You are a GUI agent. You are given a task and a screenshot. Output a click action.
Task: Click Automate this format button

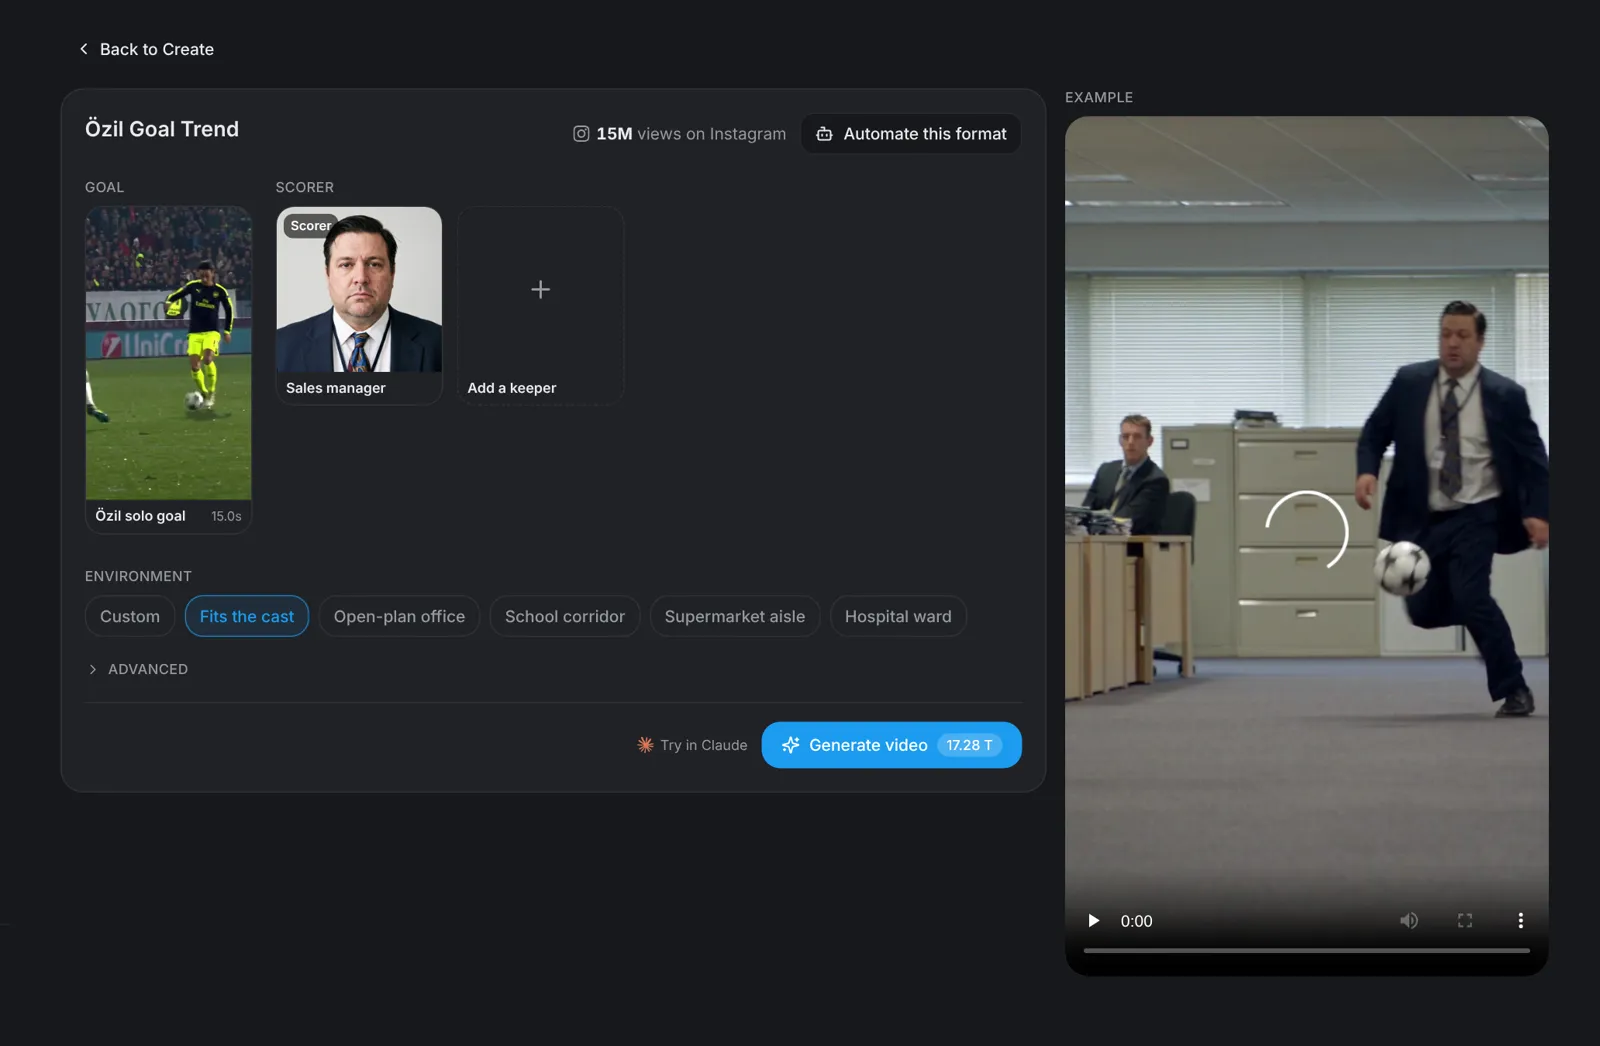(911, 134)
